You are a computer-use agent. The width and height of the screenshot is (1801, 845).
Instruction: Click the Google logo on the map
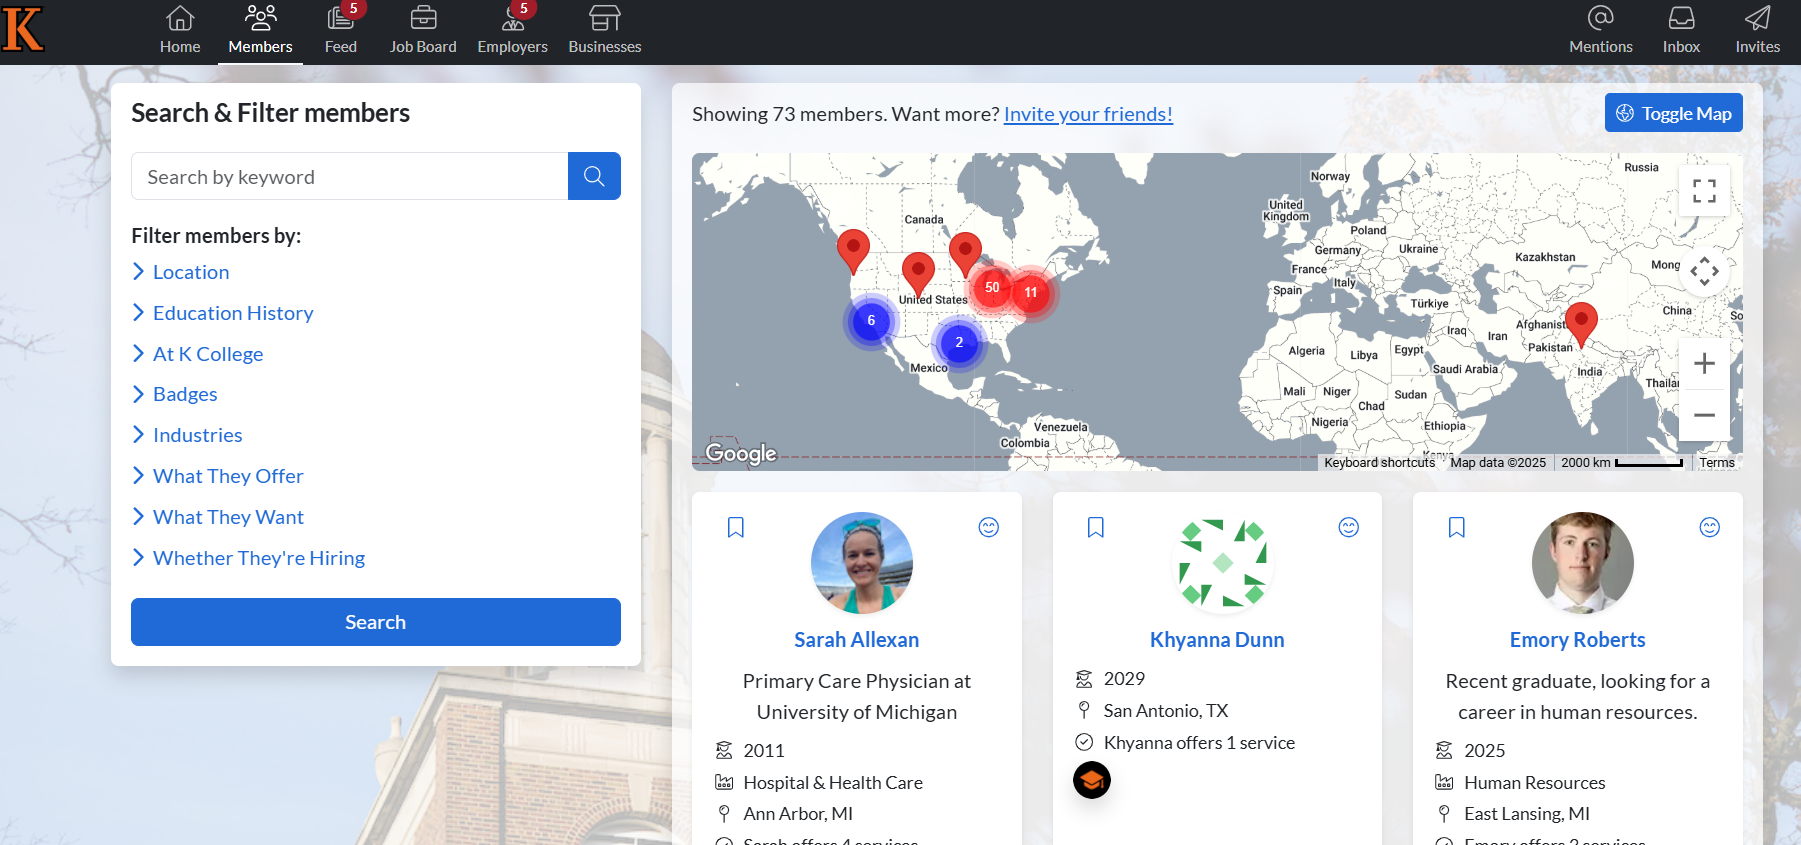pos(741,453)
